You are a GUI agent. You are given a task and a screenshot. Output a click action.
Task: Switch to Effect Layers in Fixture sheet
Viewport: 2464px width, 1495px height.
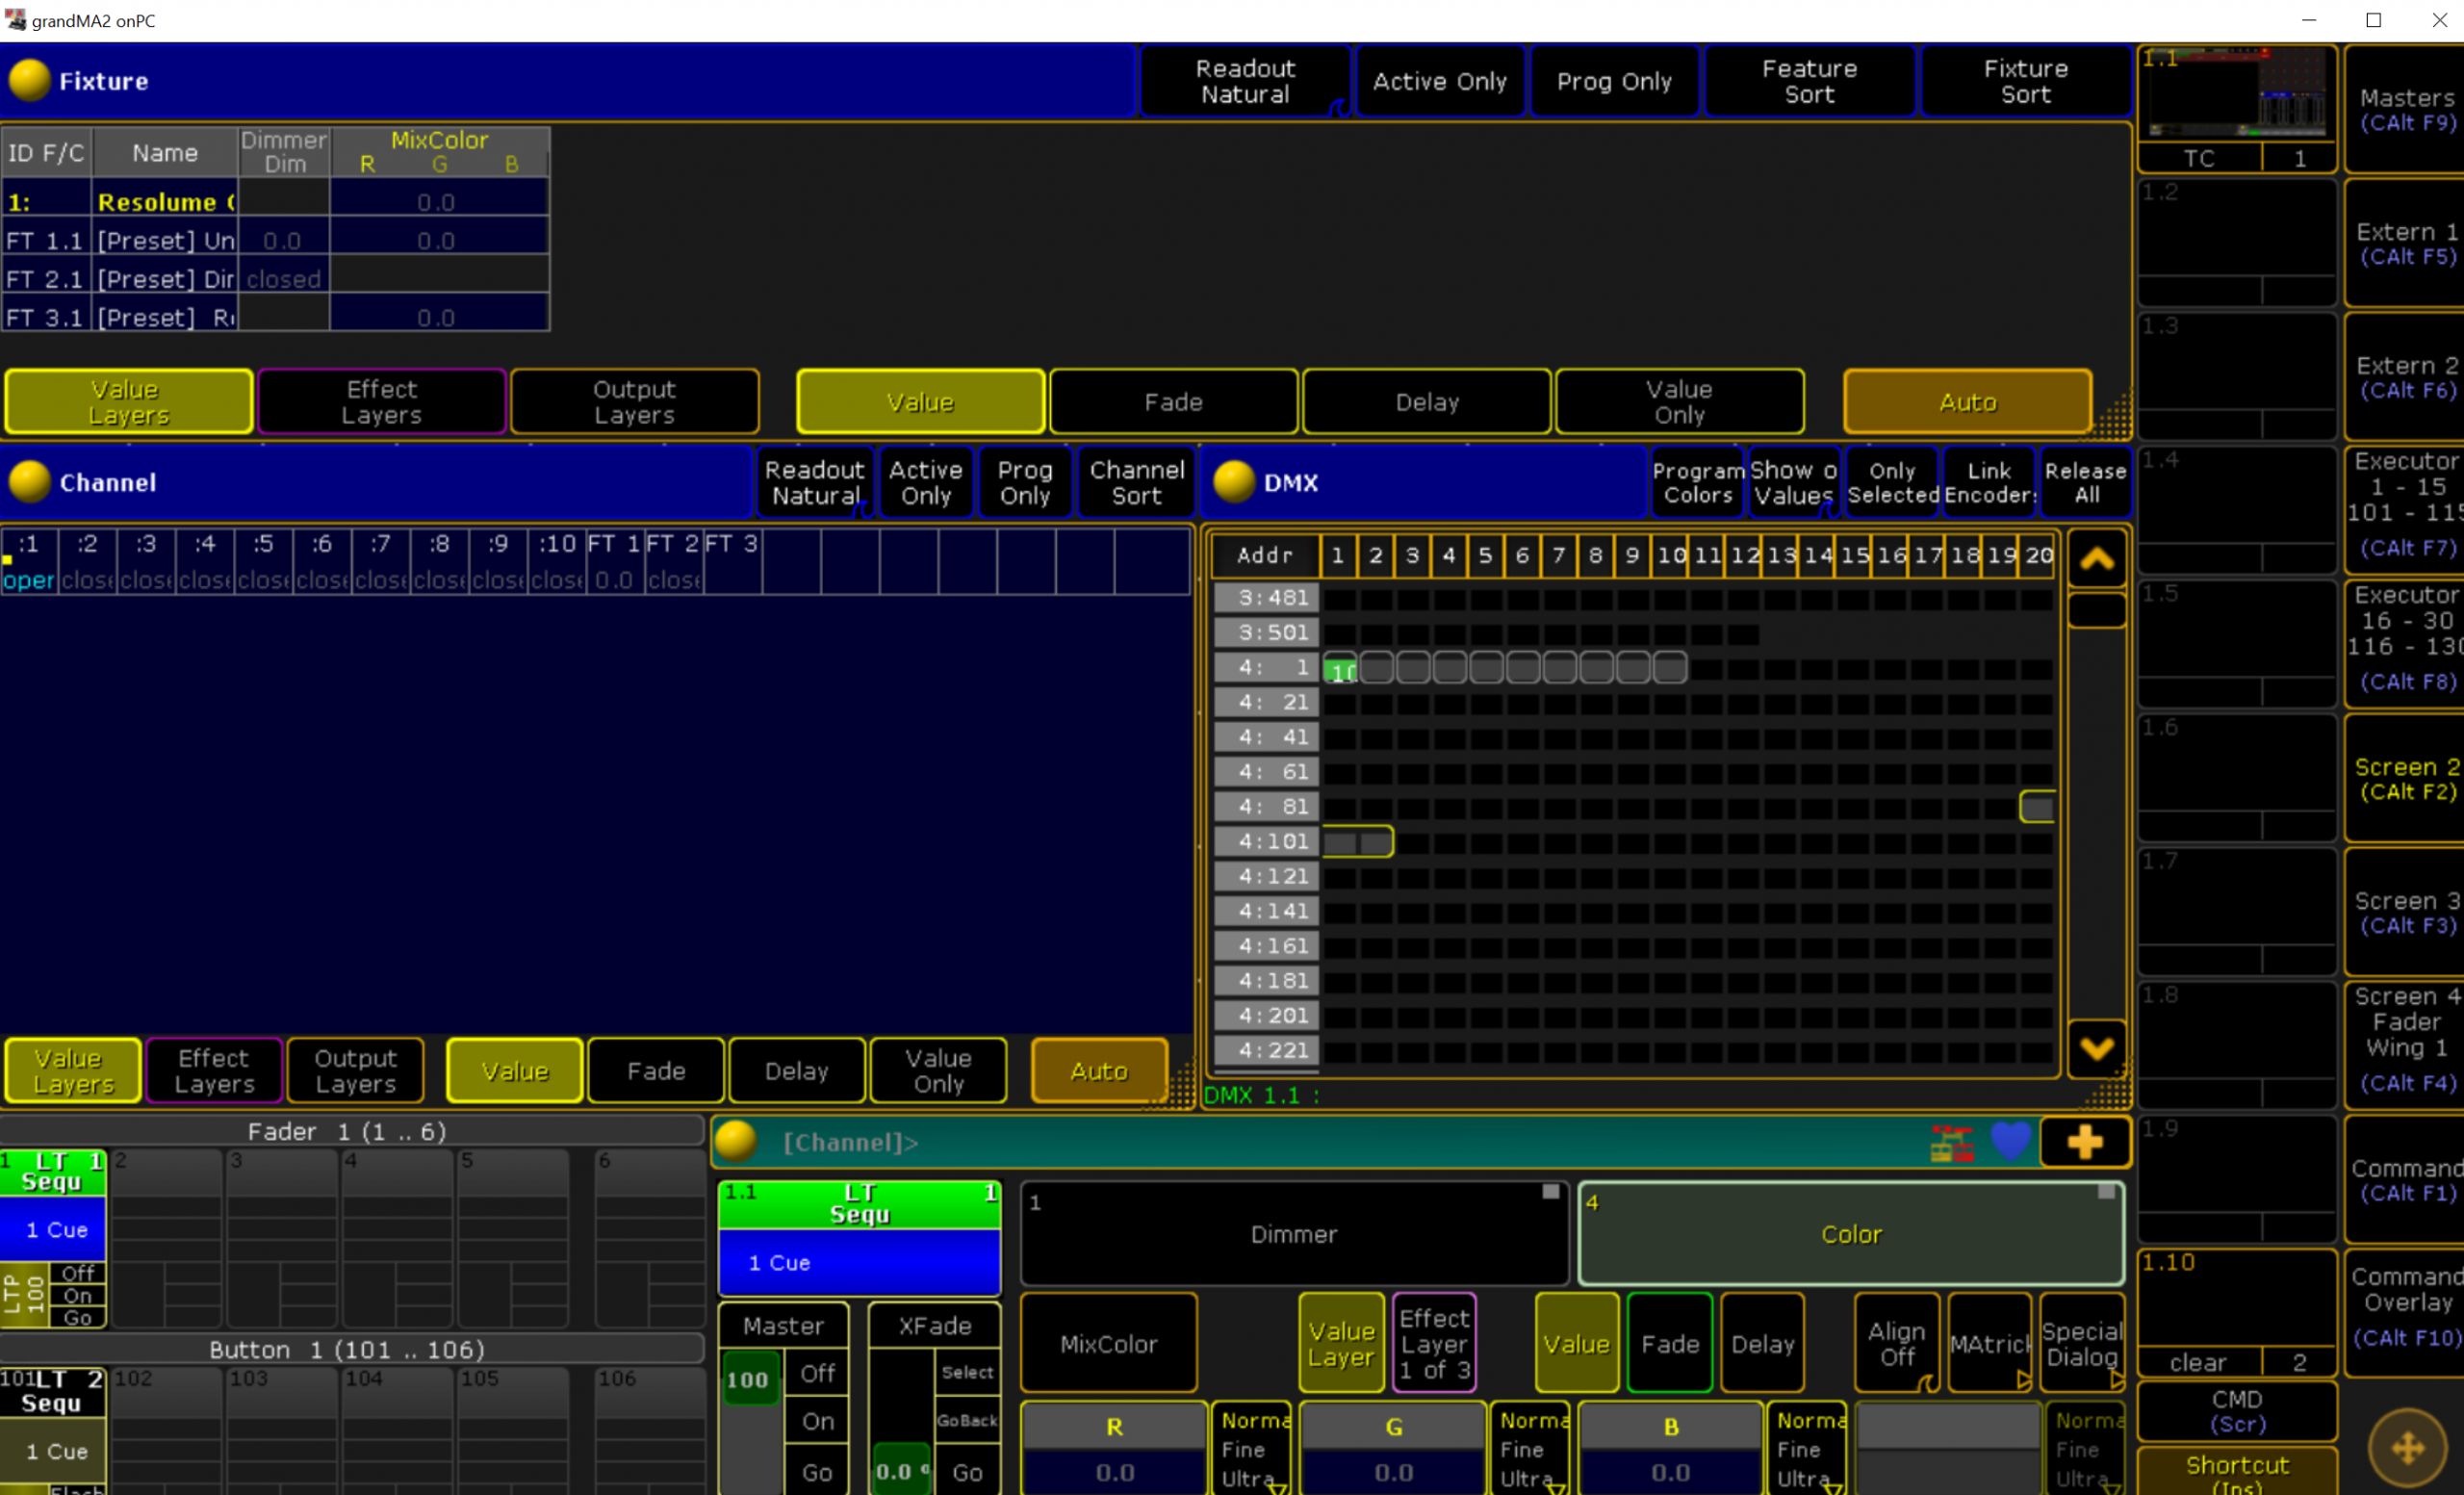(381, 402)
